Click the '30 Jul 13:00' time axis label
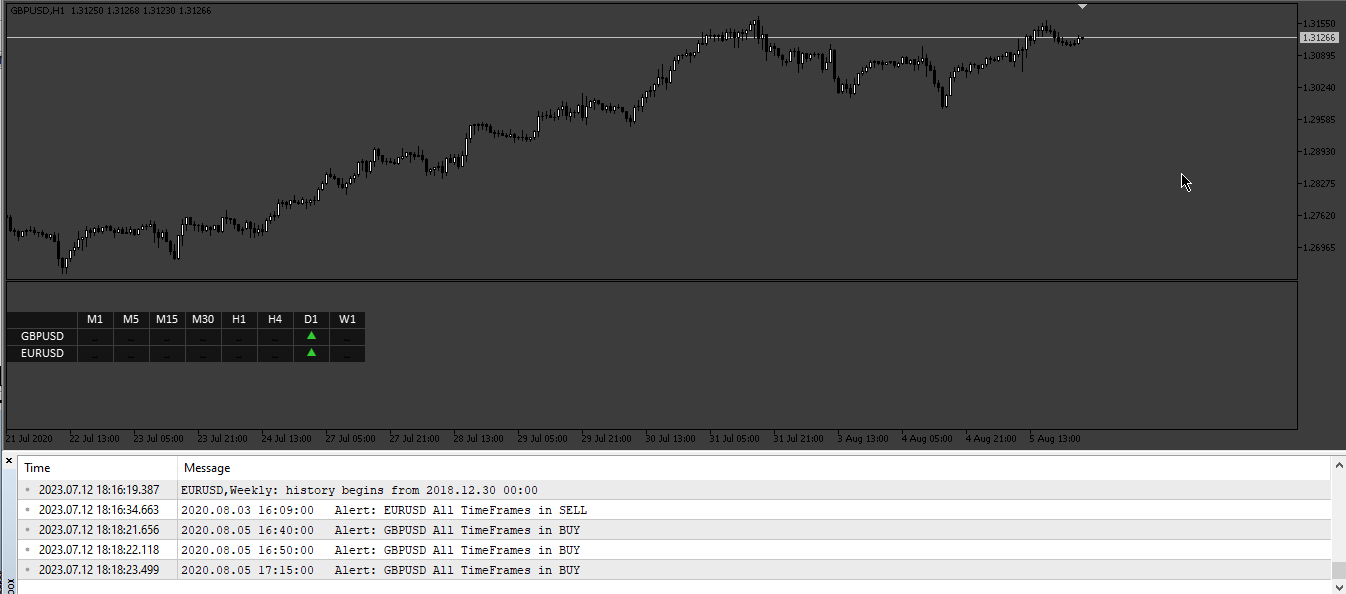This screenshot has width=1346, height=594. click(670, 438)
